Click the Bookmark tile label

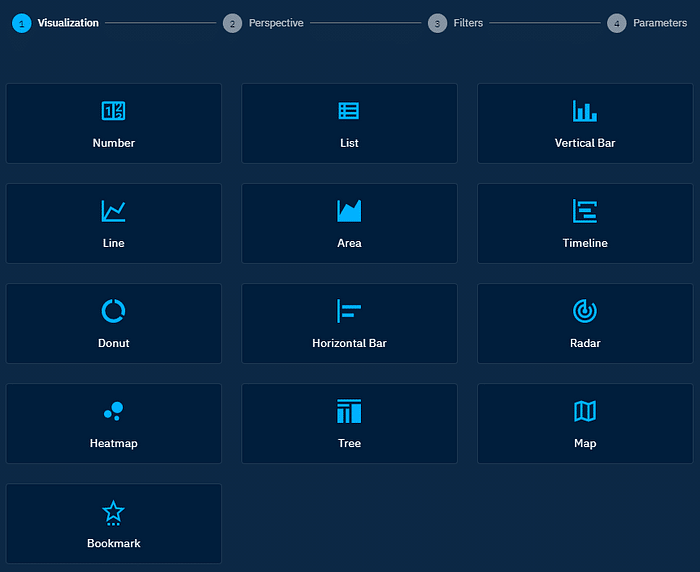point(113,543)
